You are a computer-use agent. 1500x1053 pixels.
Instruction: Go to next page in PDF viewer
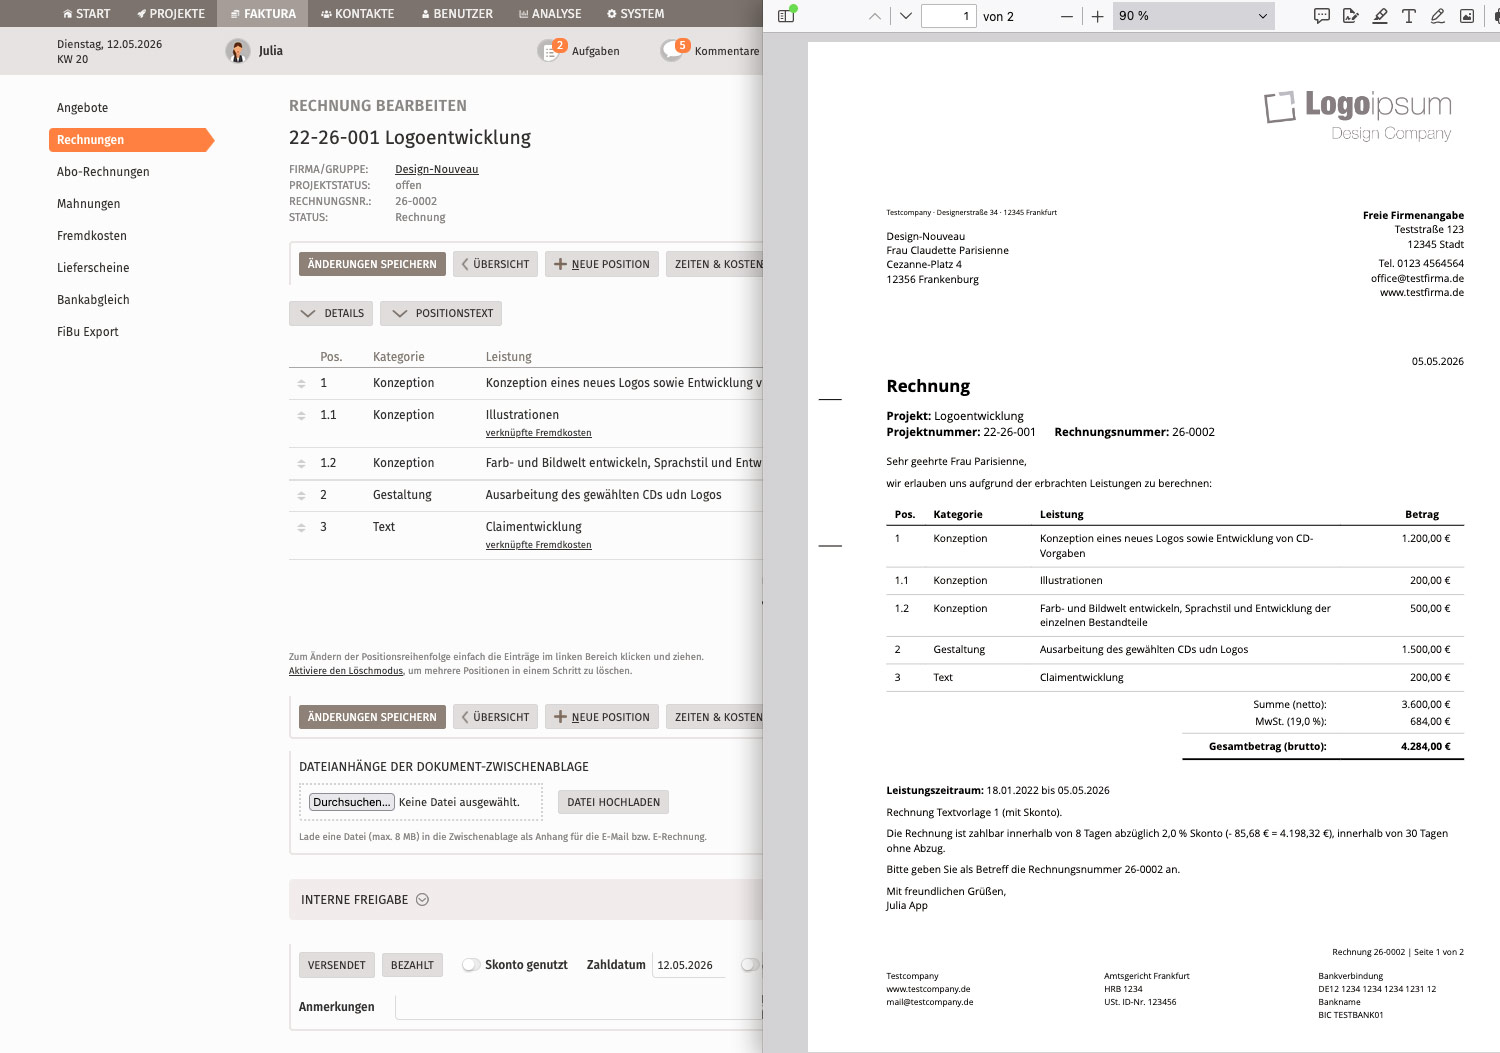coord(905,16)
